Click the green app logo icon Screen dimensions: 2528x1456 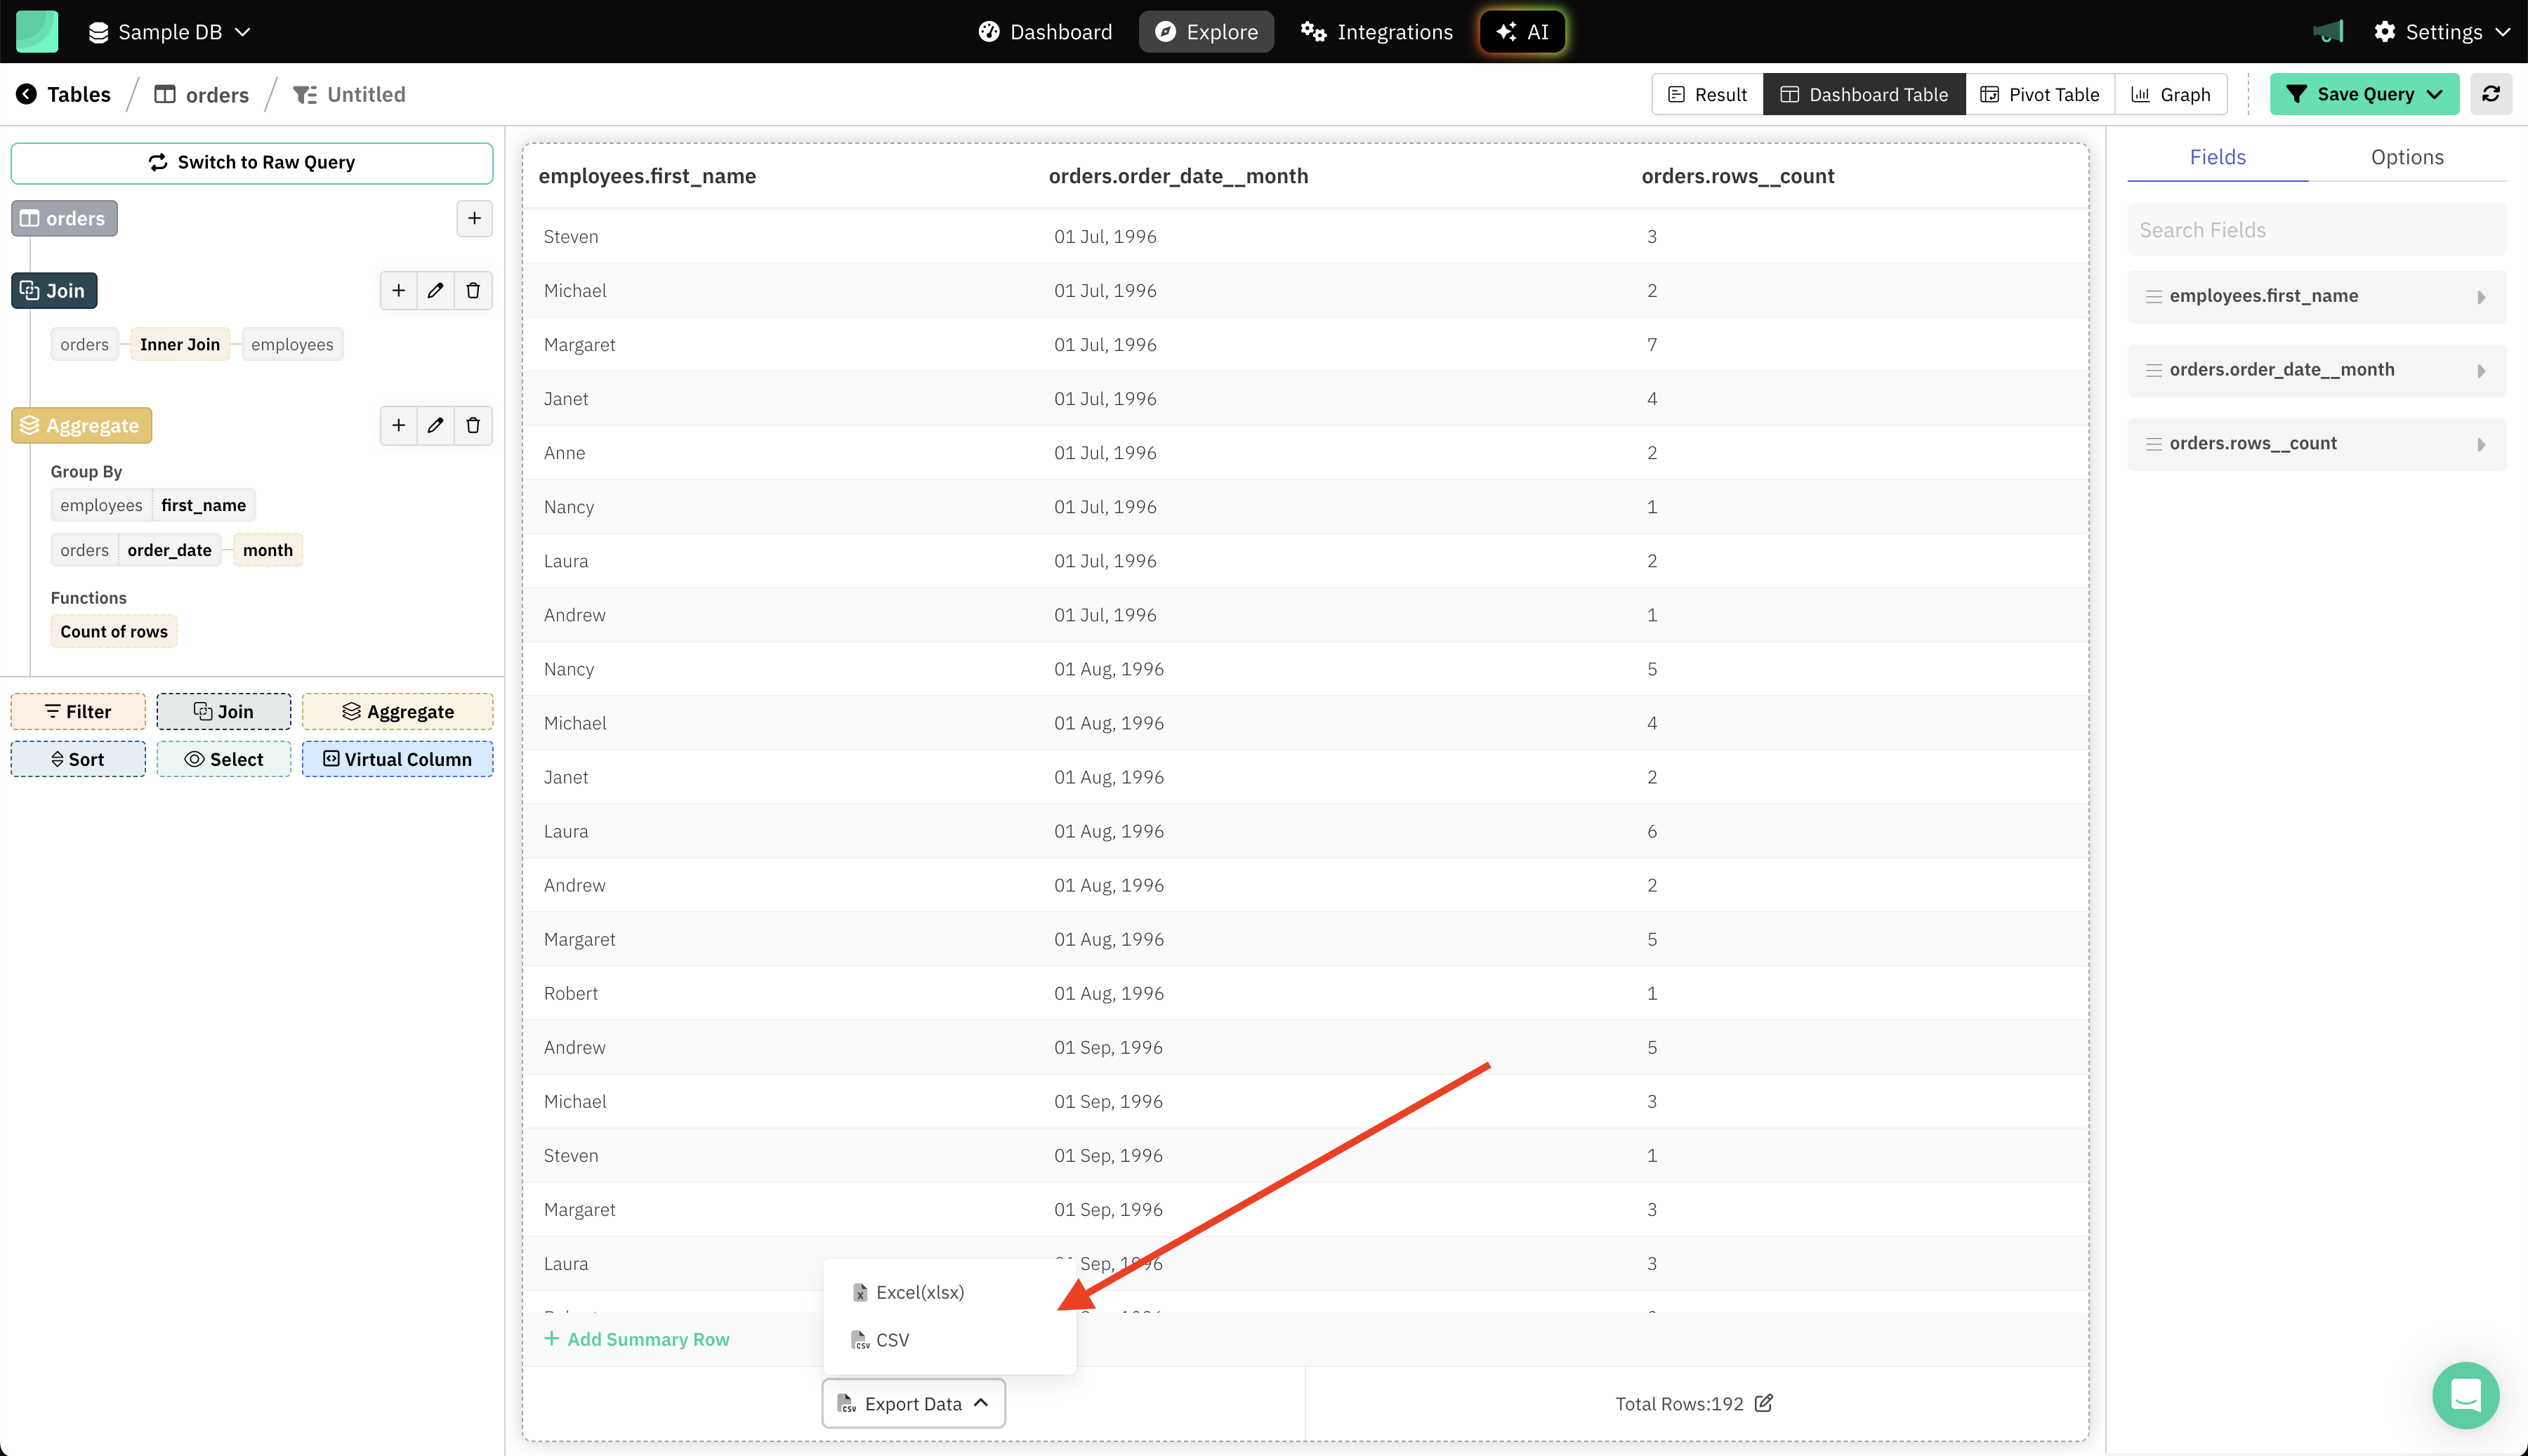pyautogui.click(x=37, y=31)
